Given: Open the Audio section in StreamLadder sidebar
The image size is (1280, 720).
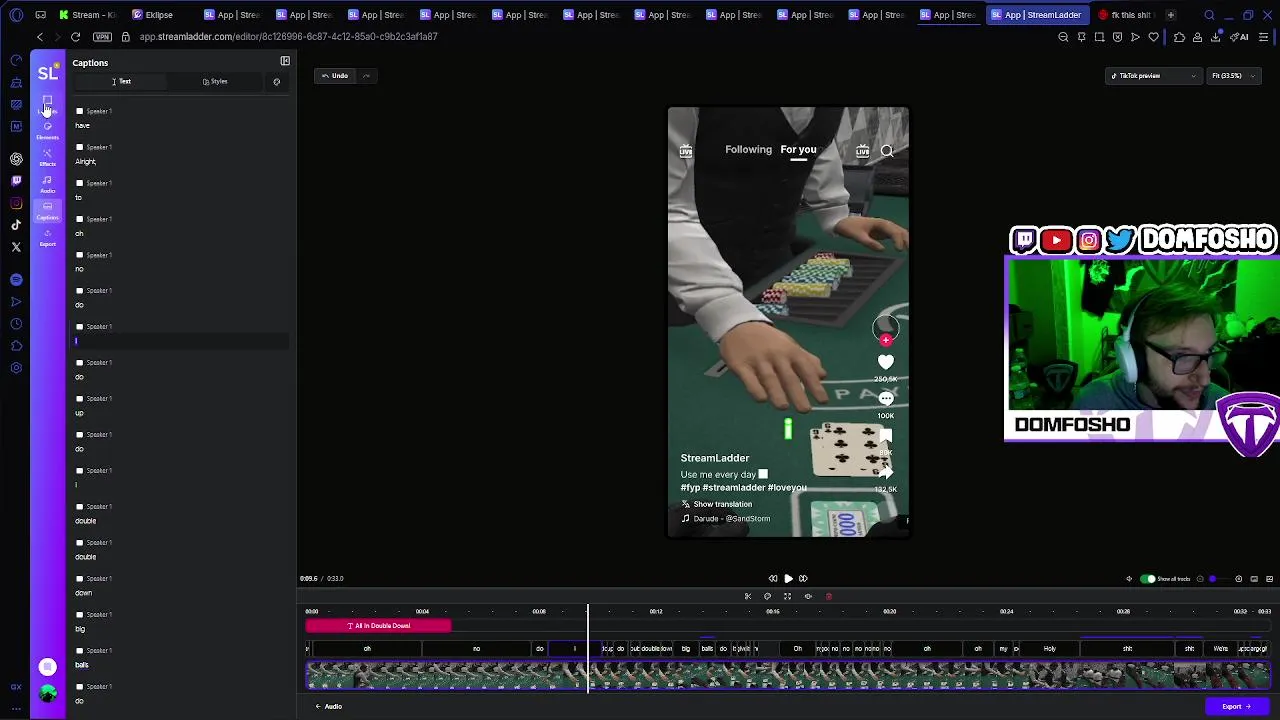Looking at the screenshot, I should (x=47, y=184).
